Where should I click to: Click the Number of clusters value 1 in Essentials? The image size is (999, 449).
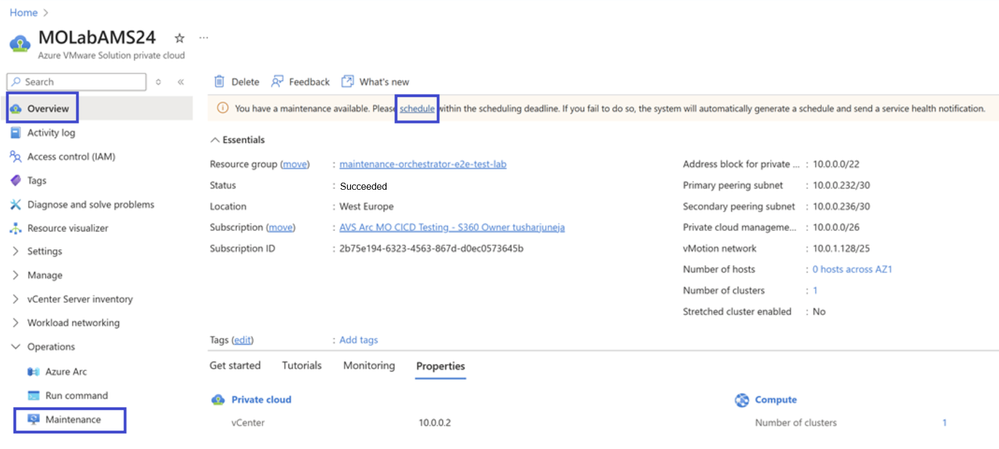point(815,290)
